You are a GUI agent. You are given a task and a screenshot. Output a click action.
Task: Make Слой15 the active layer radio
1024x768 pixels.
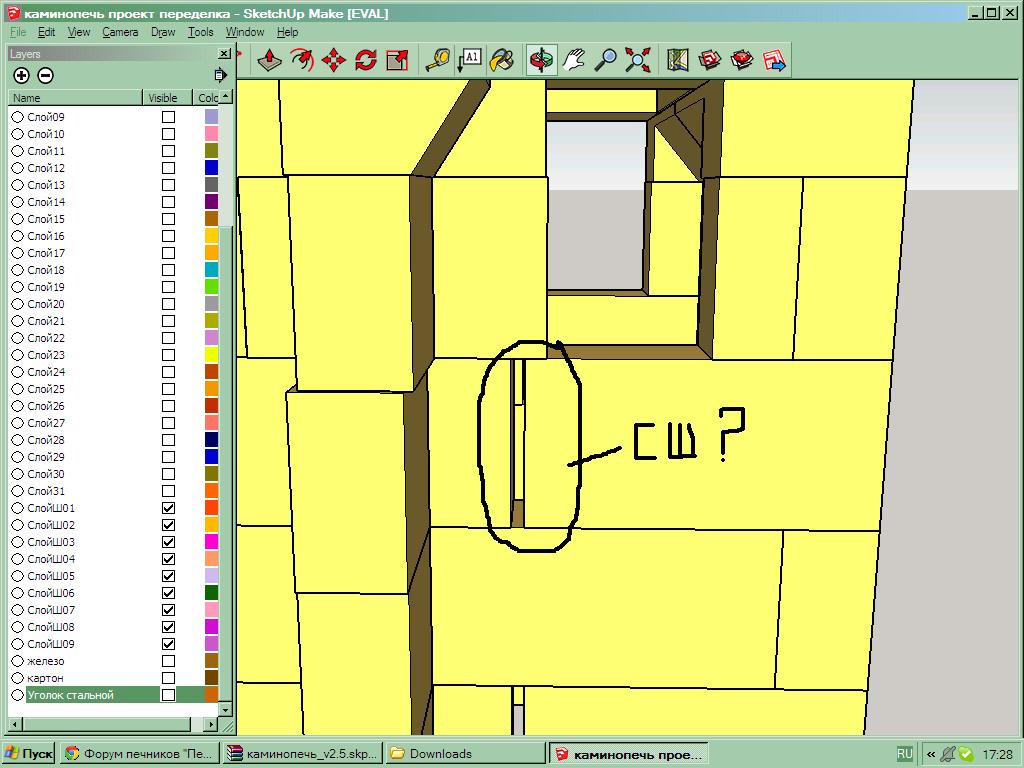click(x=17, y=219)
